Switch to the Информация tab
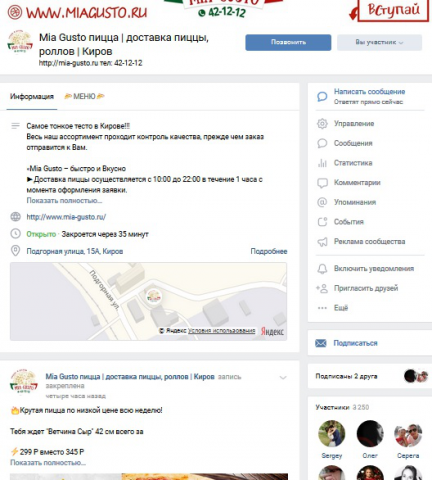Screen dimensions: 432x480 tap(32, 97)
